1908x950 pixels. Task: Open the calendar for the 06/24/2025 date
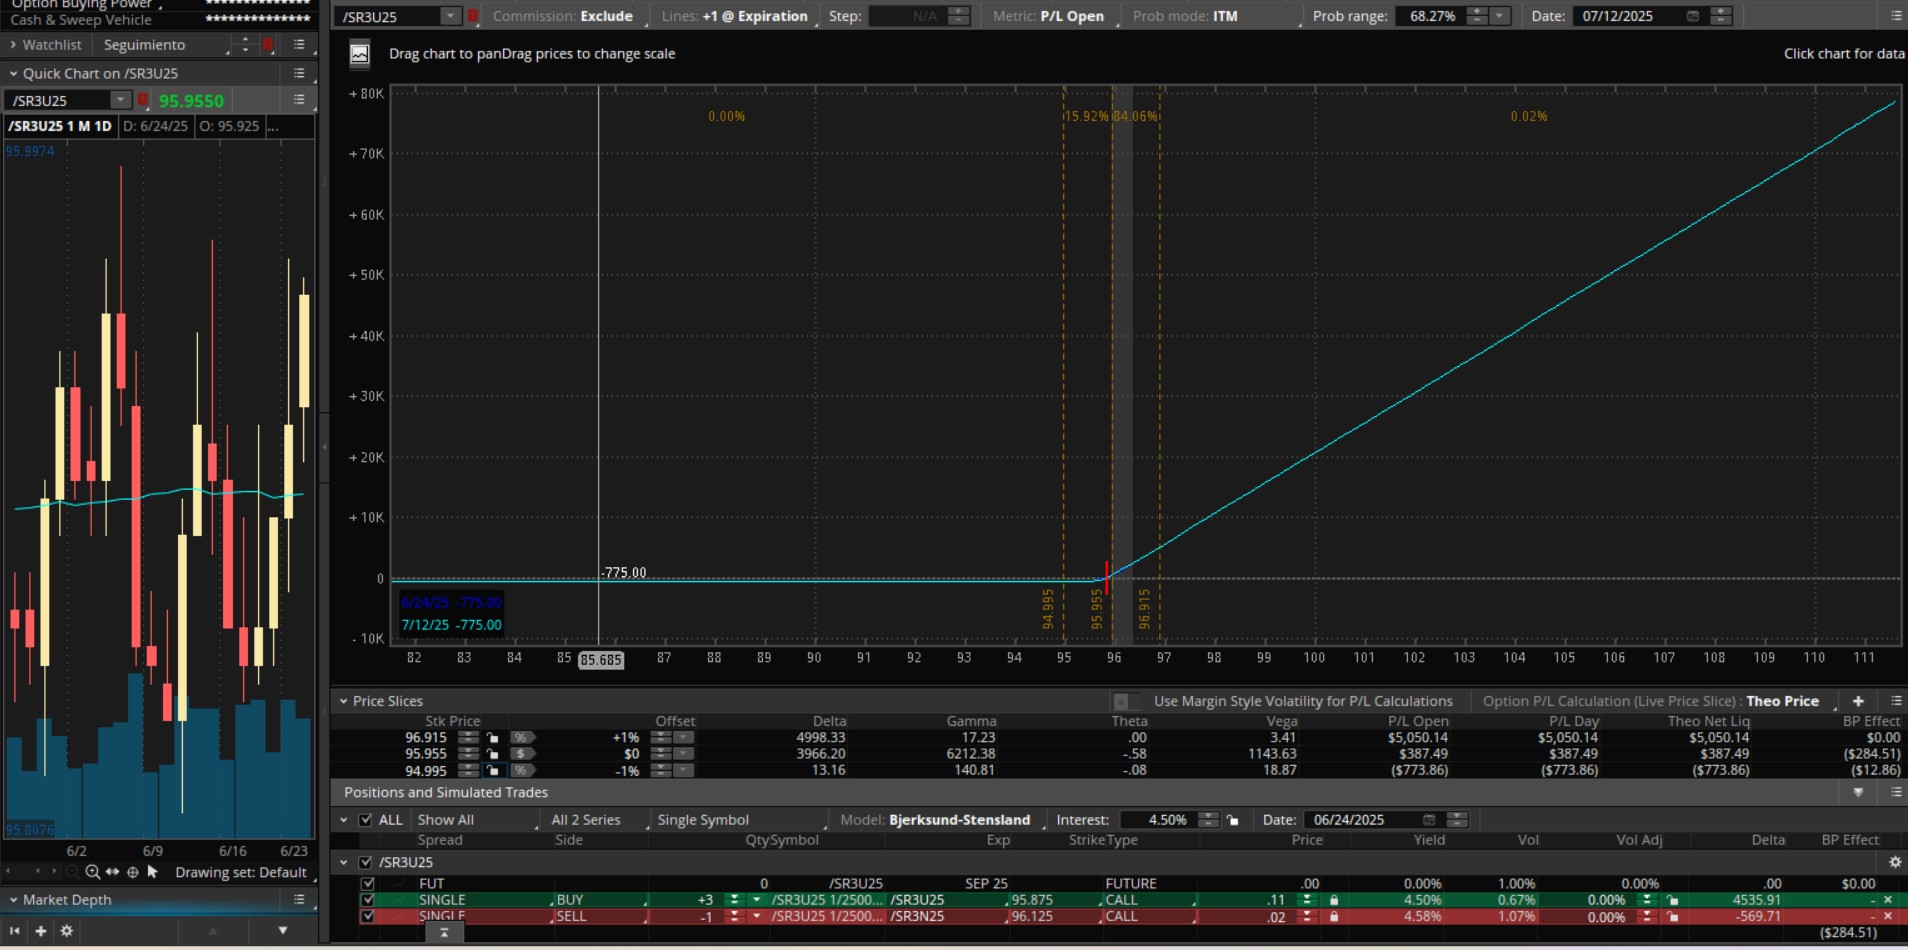1429,820
